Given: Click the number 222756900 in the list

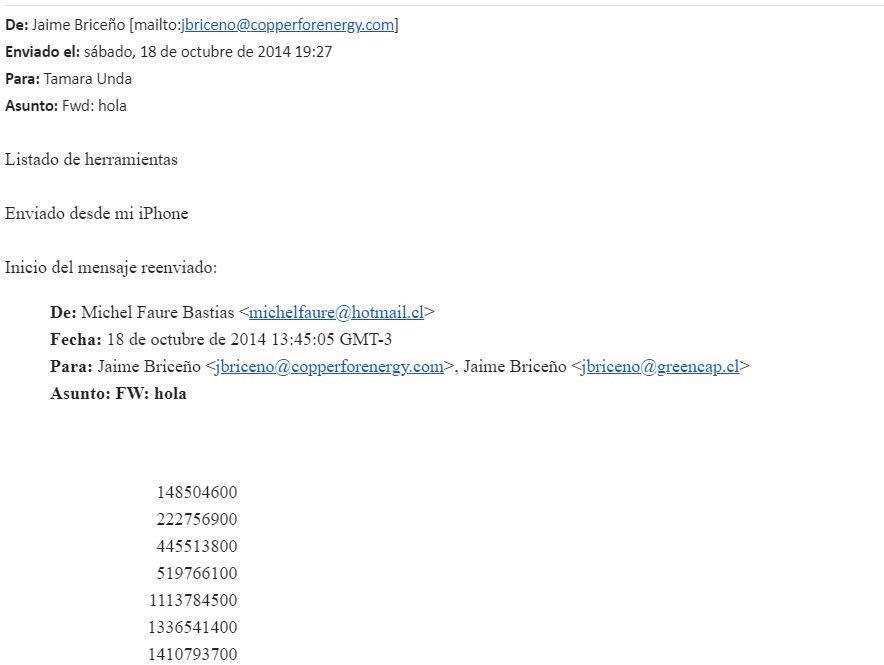Looking at the screenshot, I should coord(197,519).
